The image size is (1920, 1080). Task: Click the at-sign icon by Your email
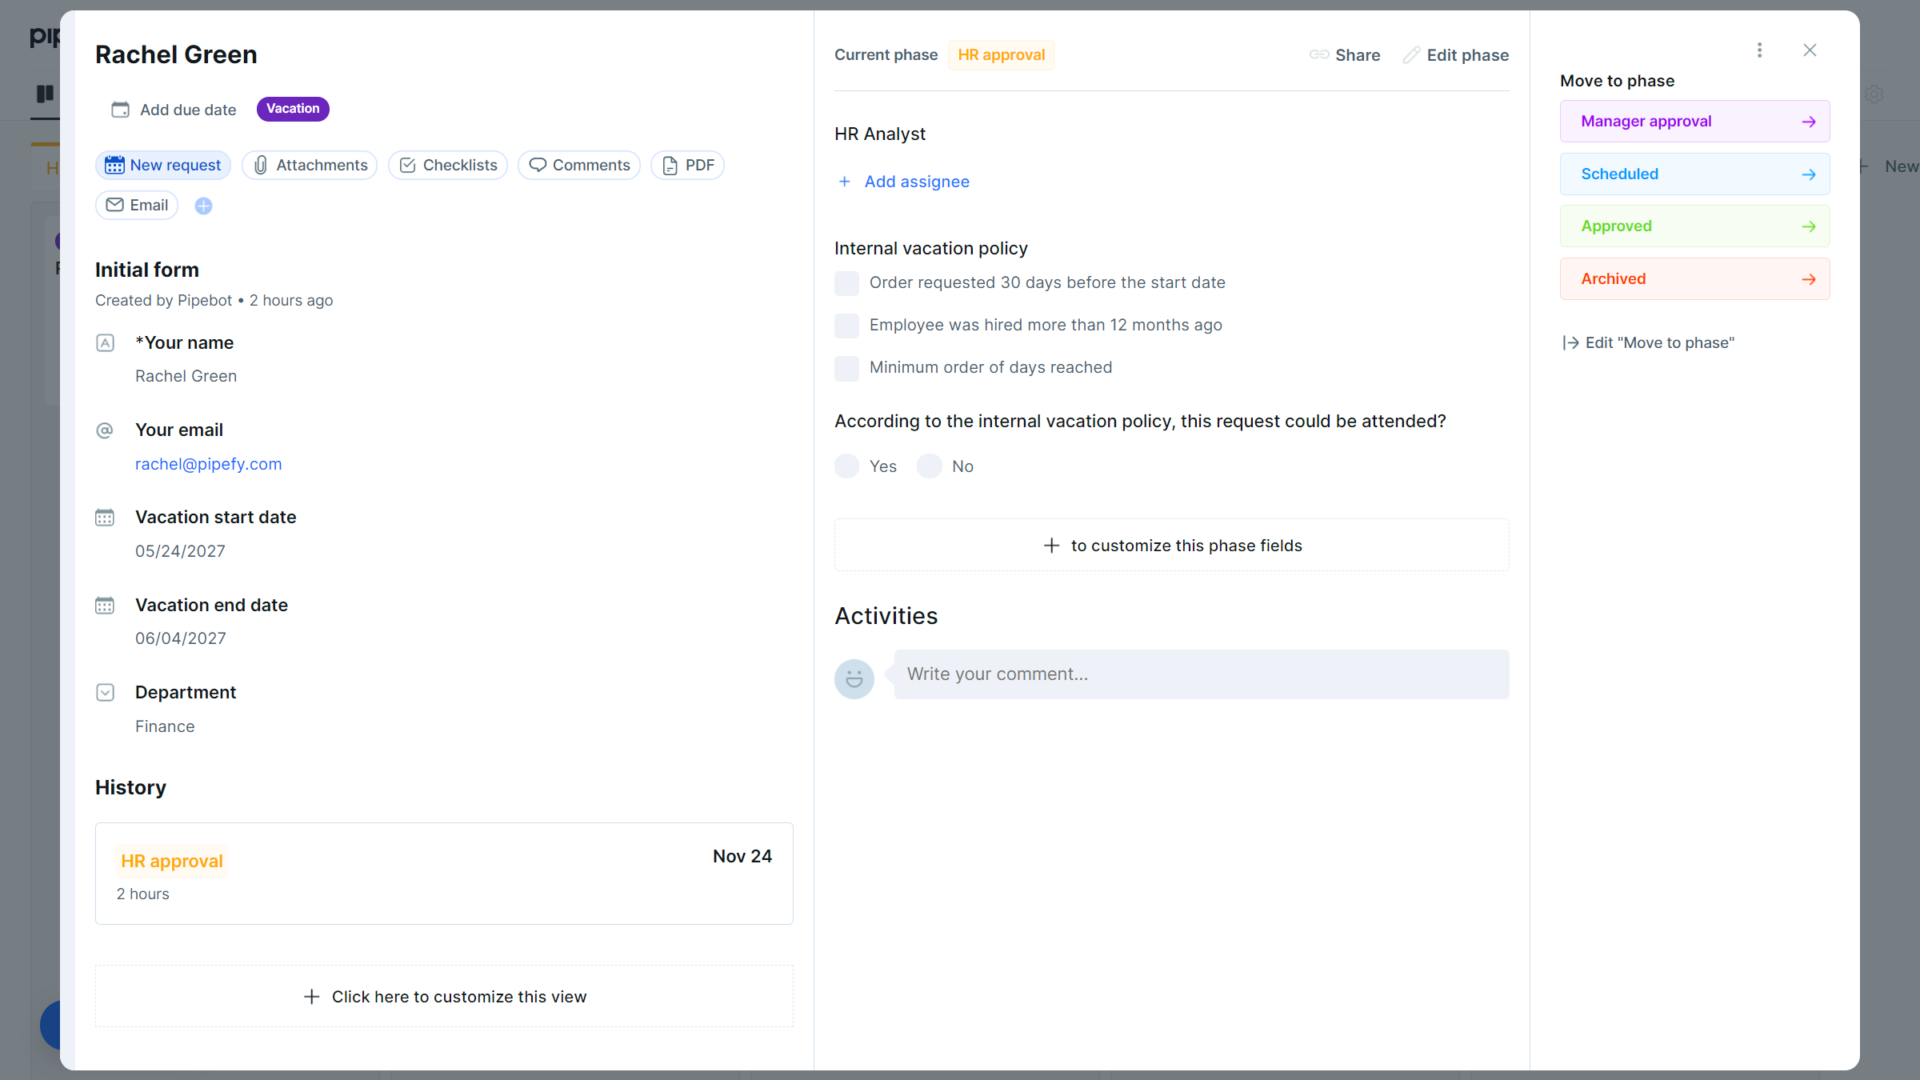pos(105,431)
